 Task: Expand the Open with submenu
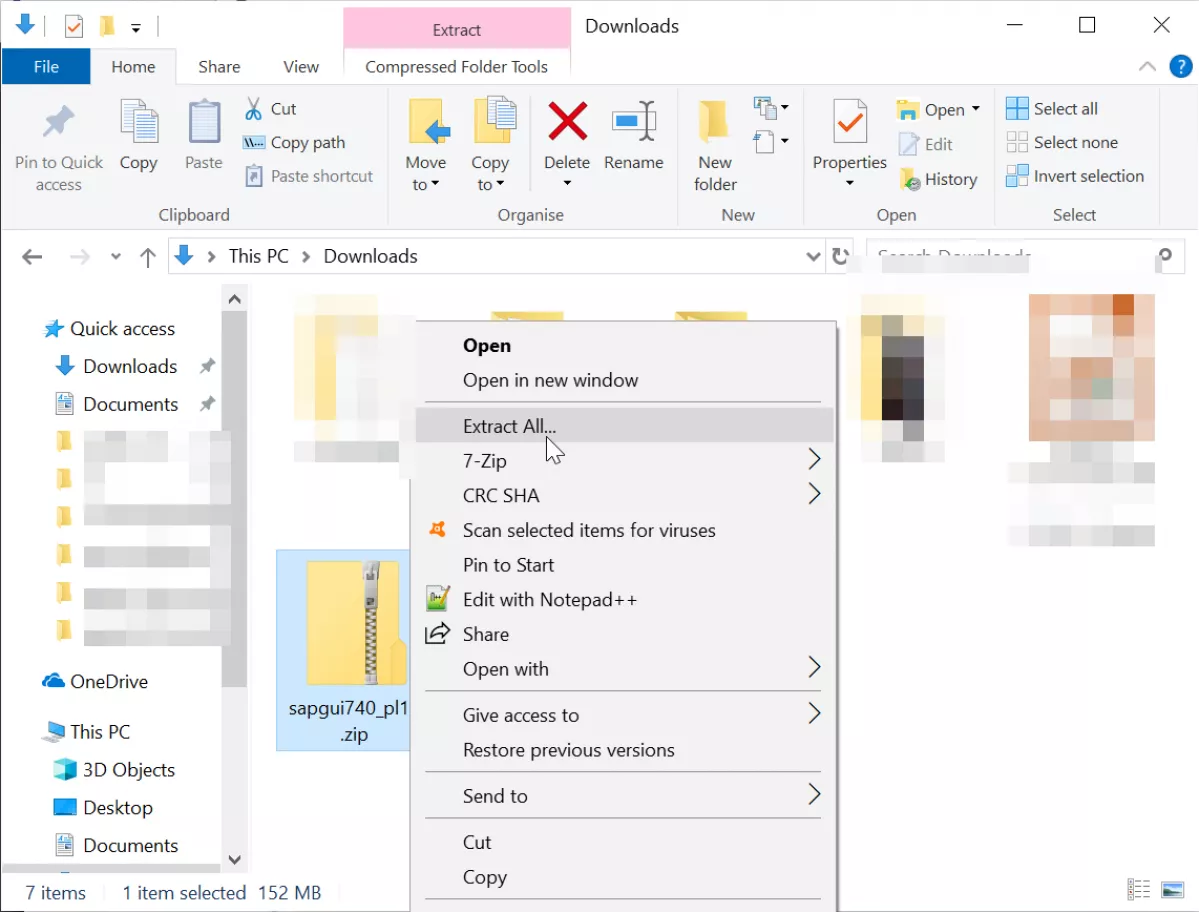coord(625,669)
